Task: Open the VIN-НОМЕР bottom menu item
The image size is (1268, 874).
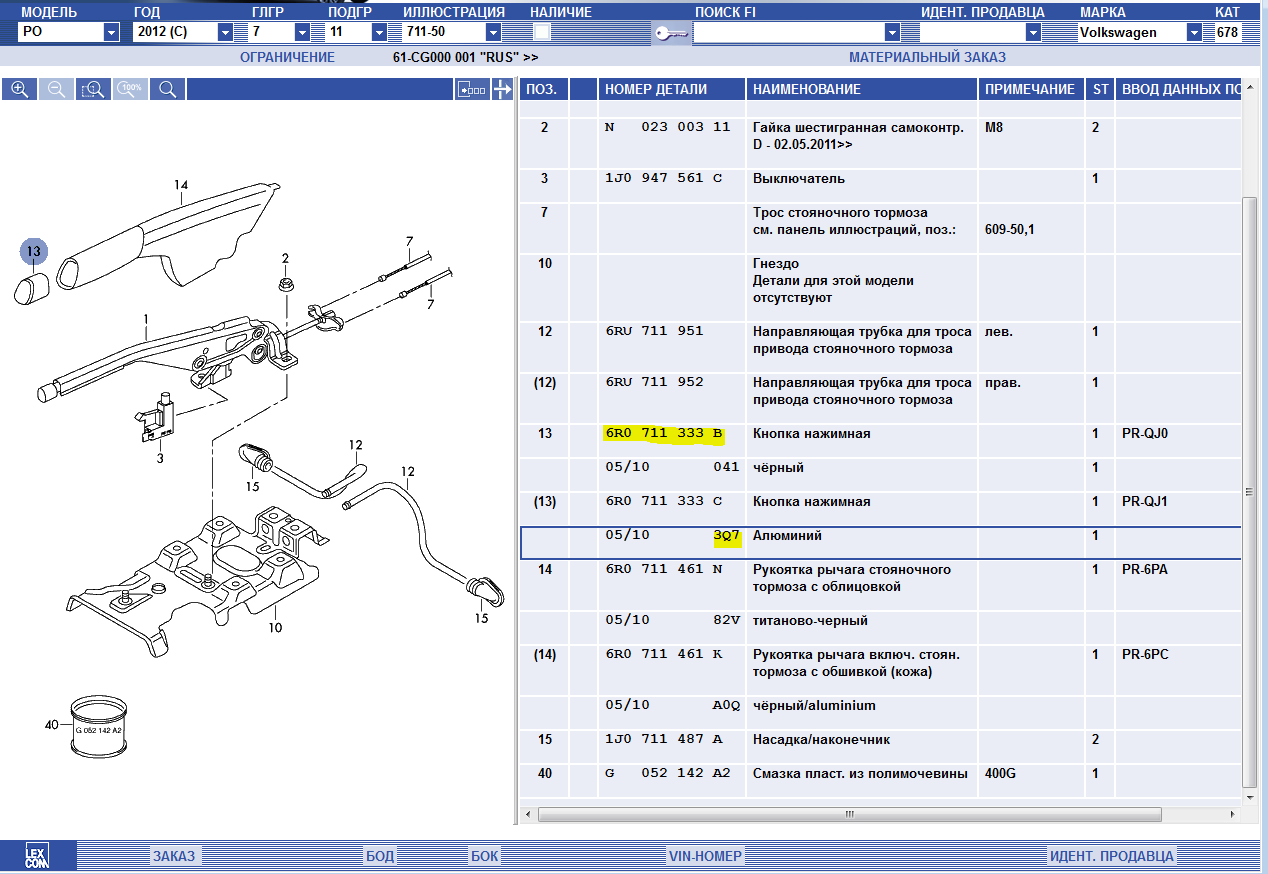Action: [705, 856]
